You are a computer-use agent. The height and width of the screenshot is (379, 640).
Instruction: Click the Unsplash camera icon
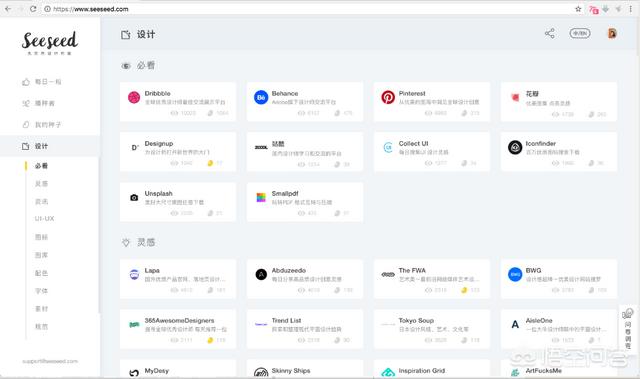(x=134, y=197)
